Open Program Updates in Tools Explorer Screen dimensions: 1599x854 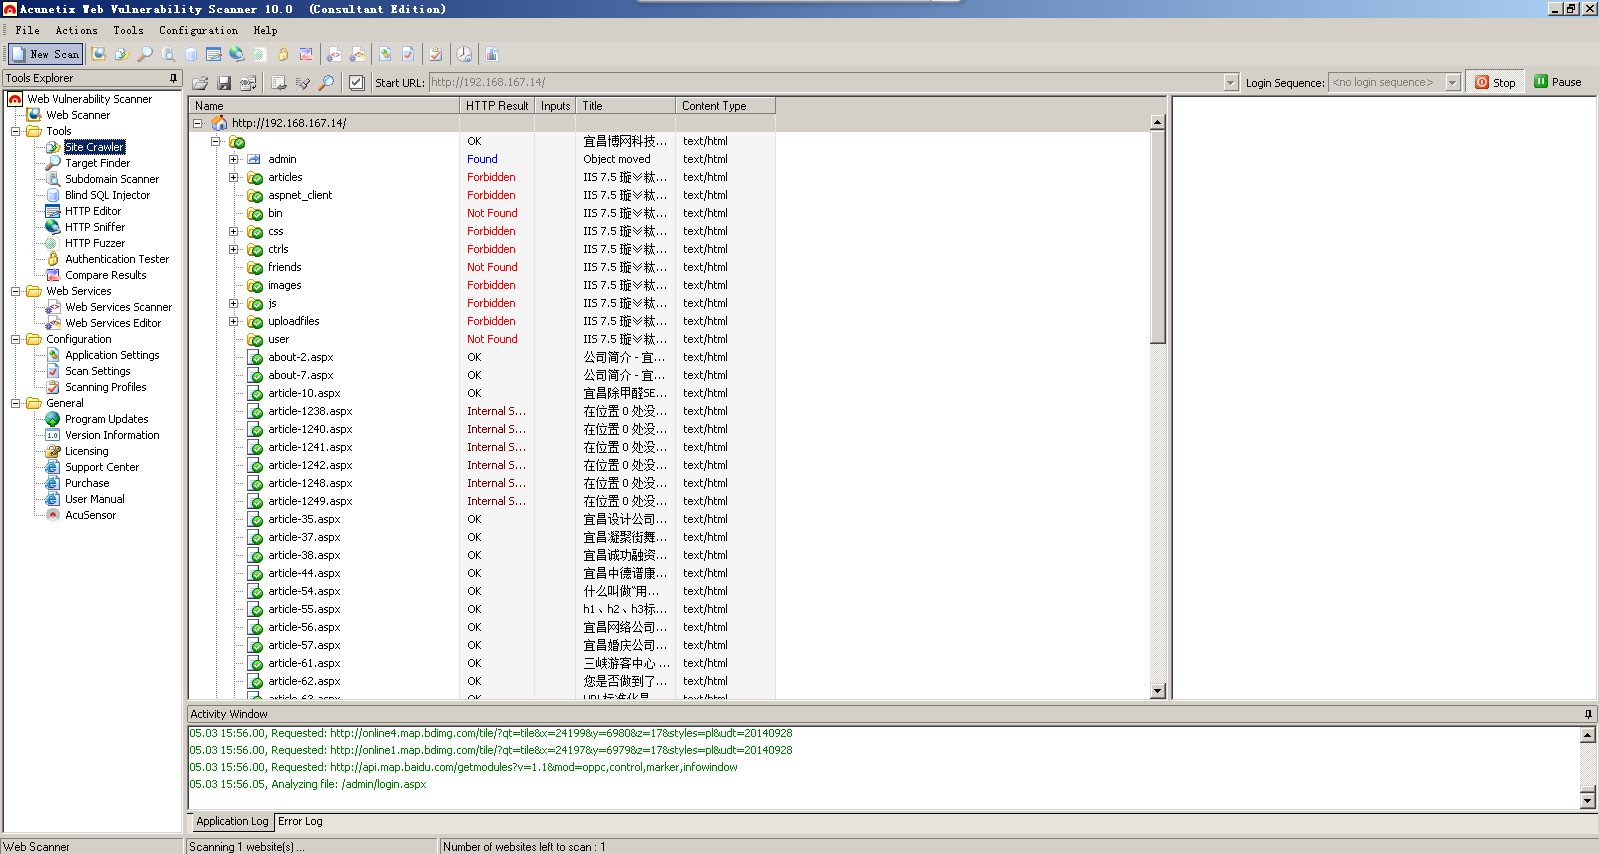point(107,419)
